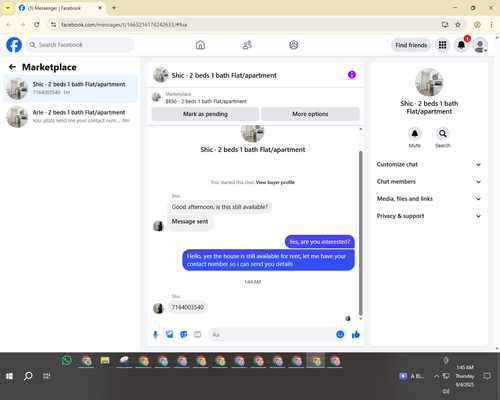Open File Explorer in taskbar
The height and width of the screenshot is (400, 500).
[x=105, y=361]
